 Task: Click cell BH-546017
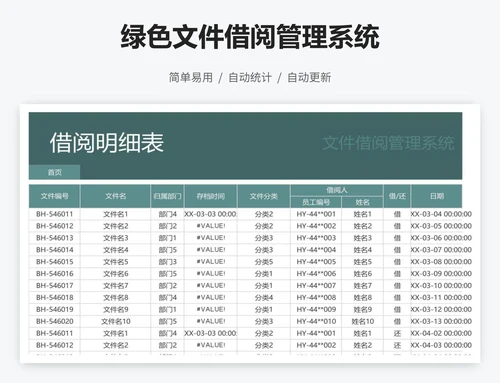click(x=55, y=286)
